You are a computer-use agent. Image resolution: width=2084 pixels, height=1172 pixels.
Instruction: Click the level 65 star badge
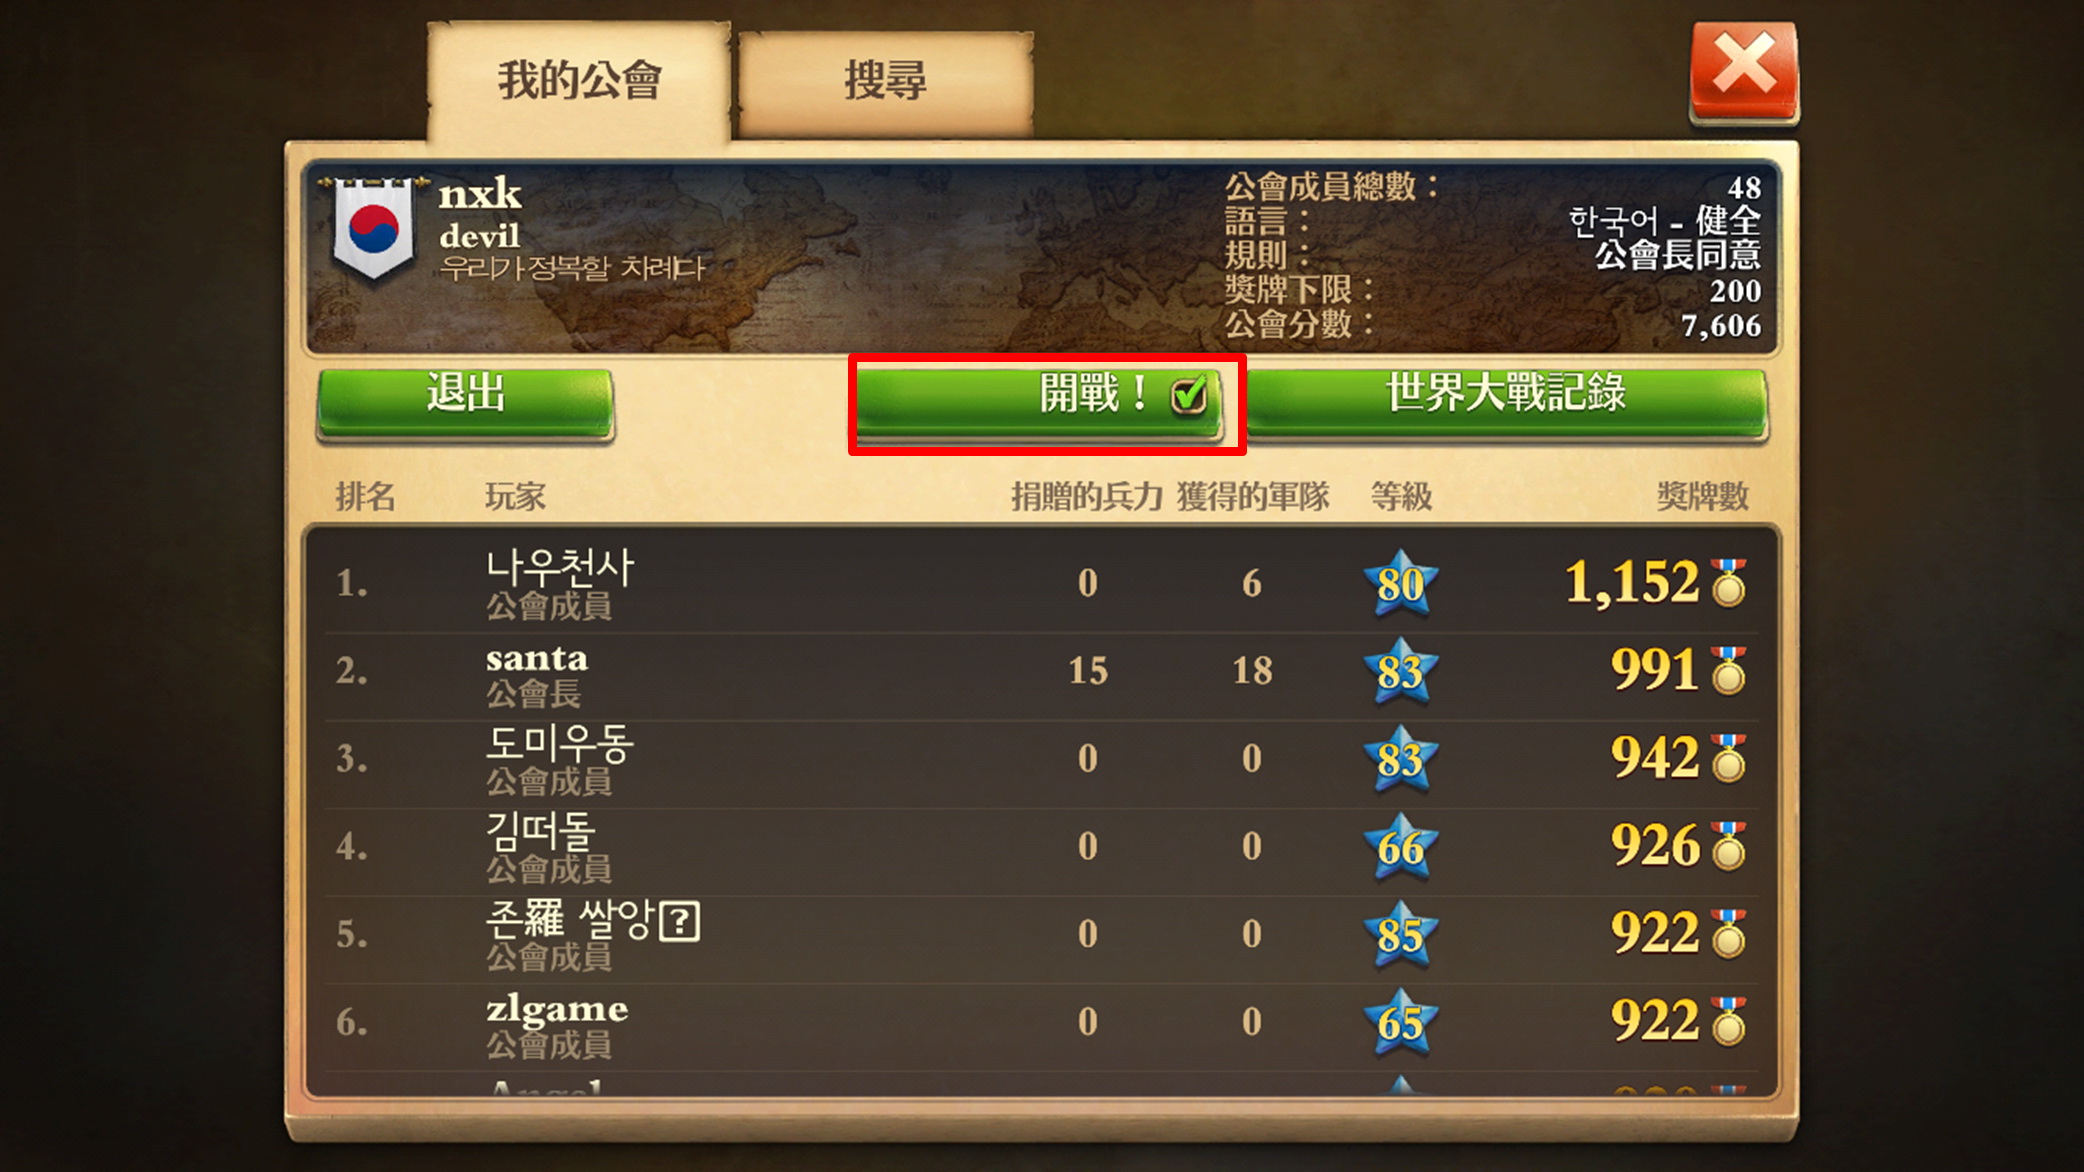click(1400, 1022)
